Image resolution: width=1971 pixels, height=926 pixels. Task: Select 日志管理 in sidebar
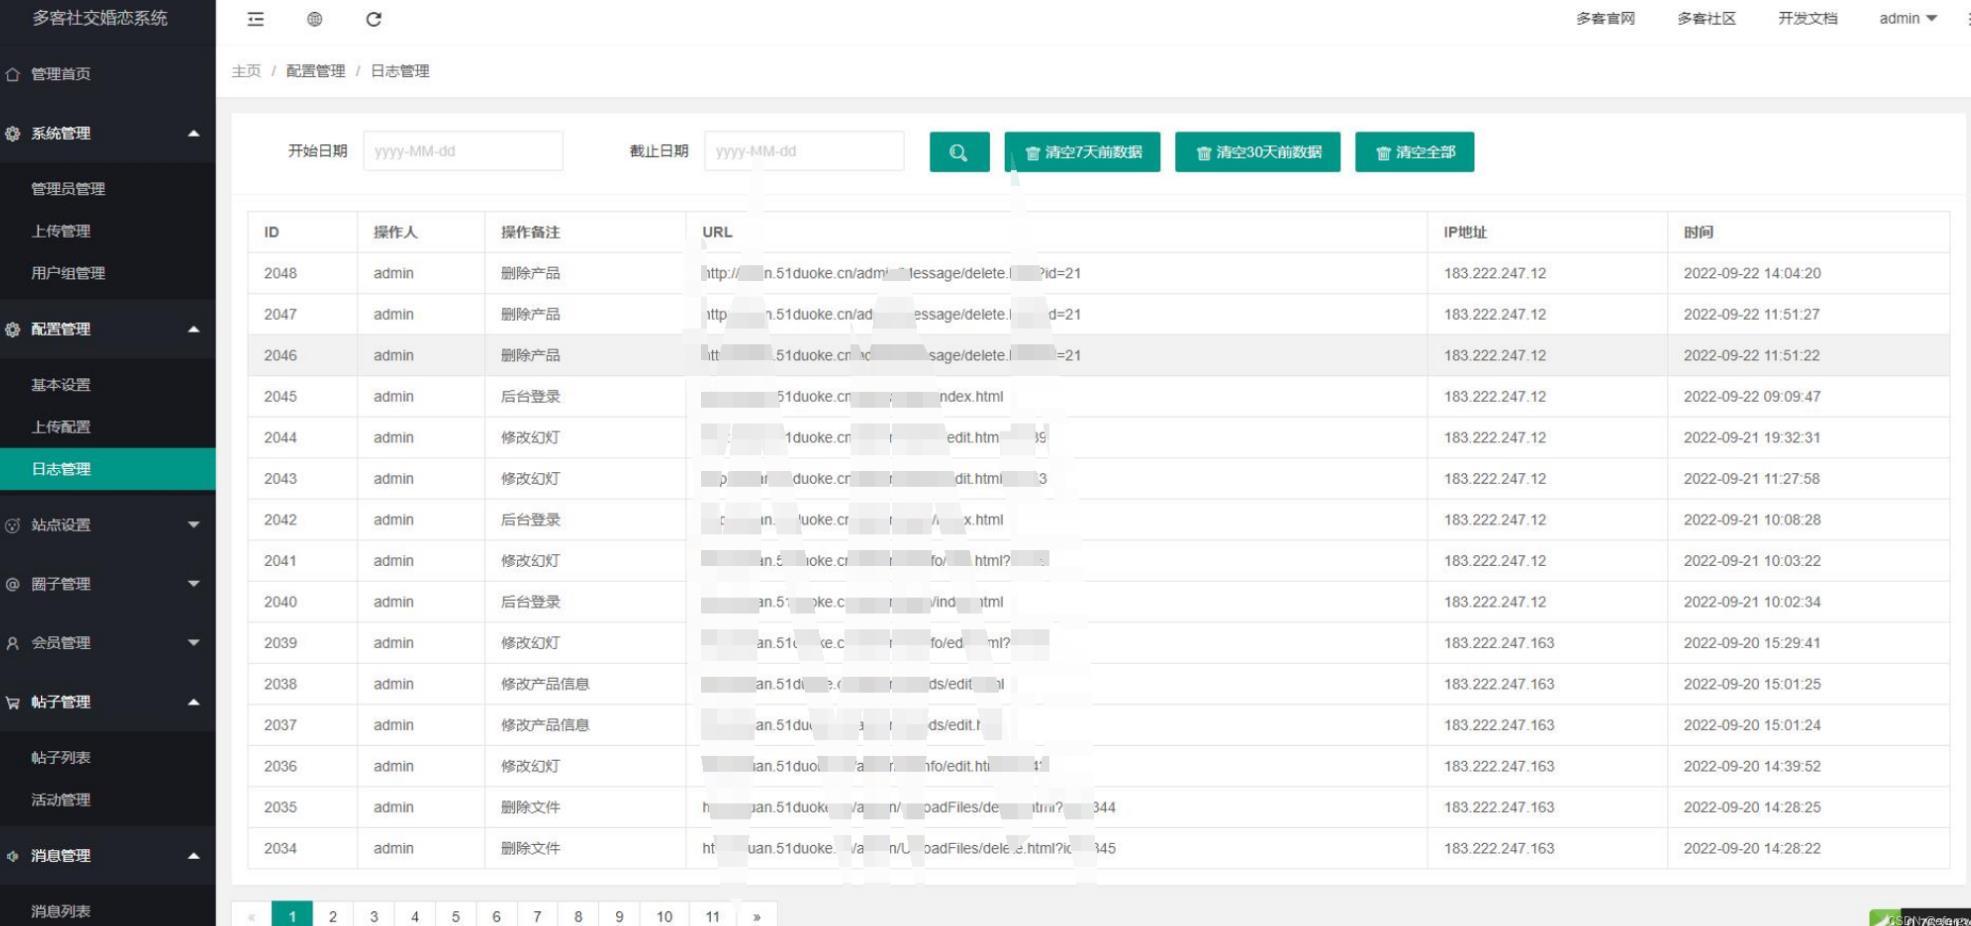[x=108, y=469]
